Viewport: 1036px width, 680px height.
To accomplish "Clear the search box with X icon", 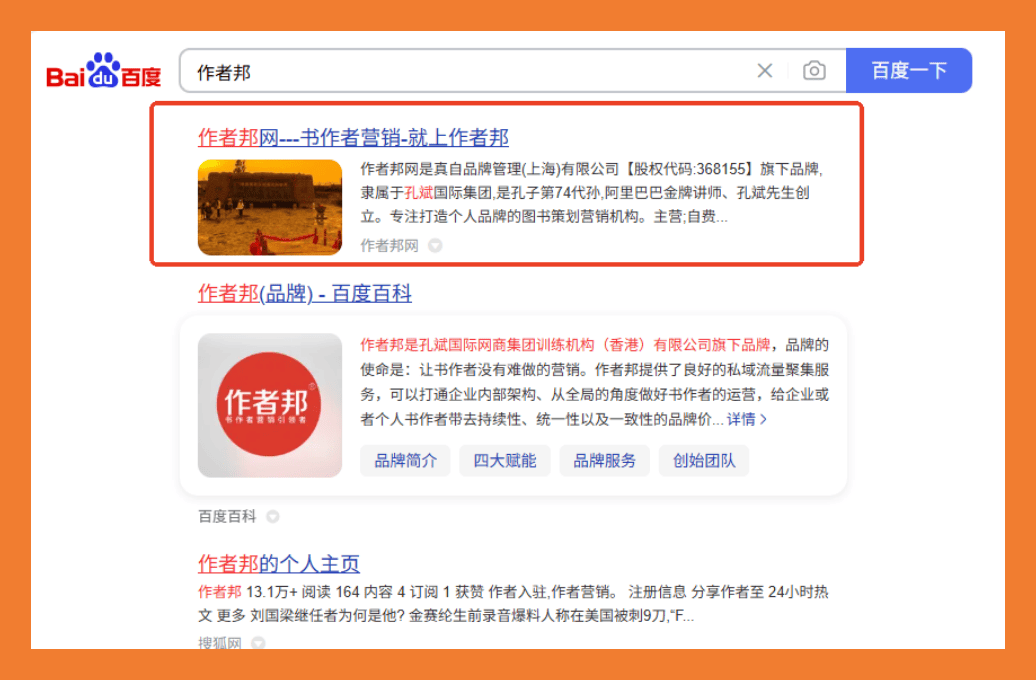I will tap(764, 71).
